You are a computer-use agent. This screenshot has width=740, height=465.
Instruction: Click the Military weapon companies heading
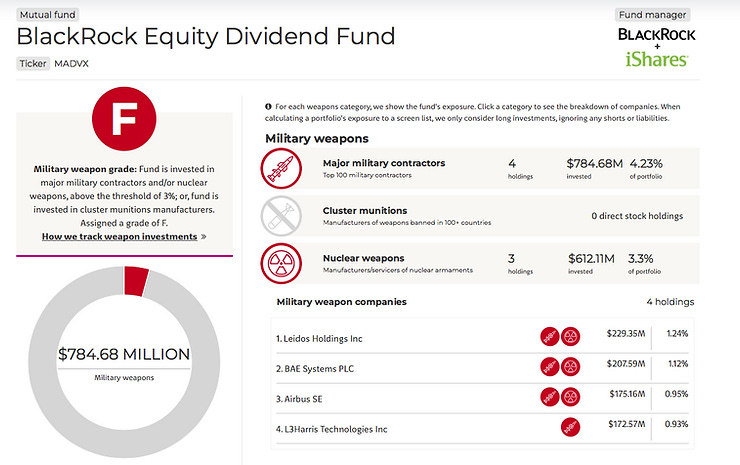coord(342,302)
